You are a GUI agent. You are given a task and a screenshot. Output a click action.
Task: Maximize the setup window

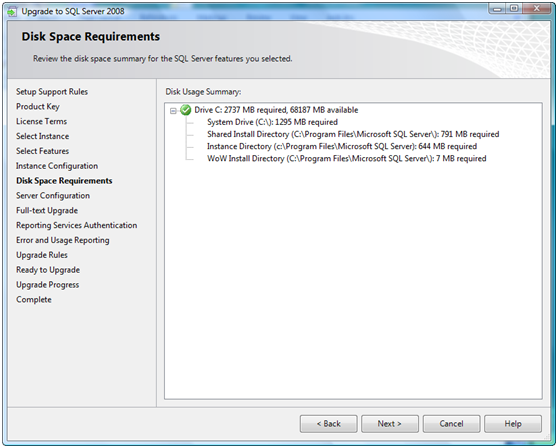(x=514, y=9)
